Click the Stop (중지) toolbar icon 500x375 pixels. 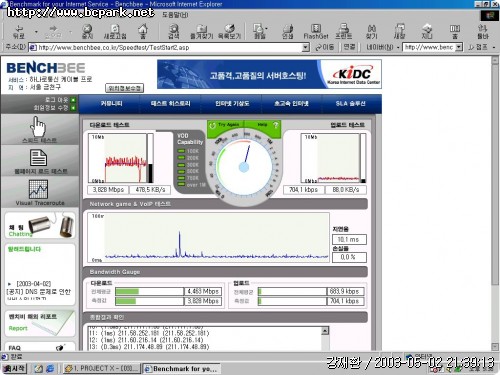coord(87,29)
